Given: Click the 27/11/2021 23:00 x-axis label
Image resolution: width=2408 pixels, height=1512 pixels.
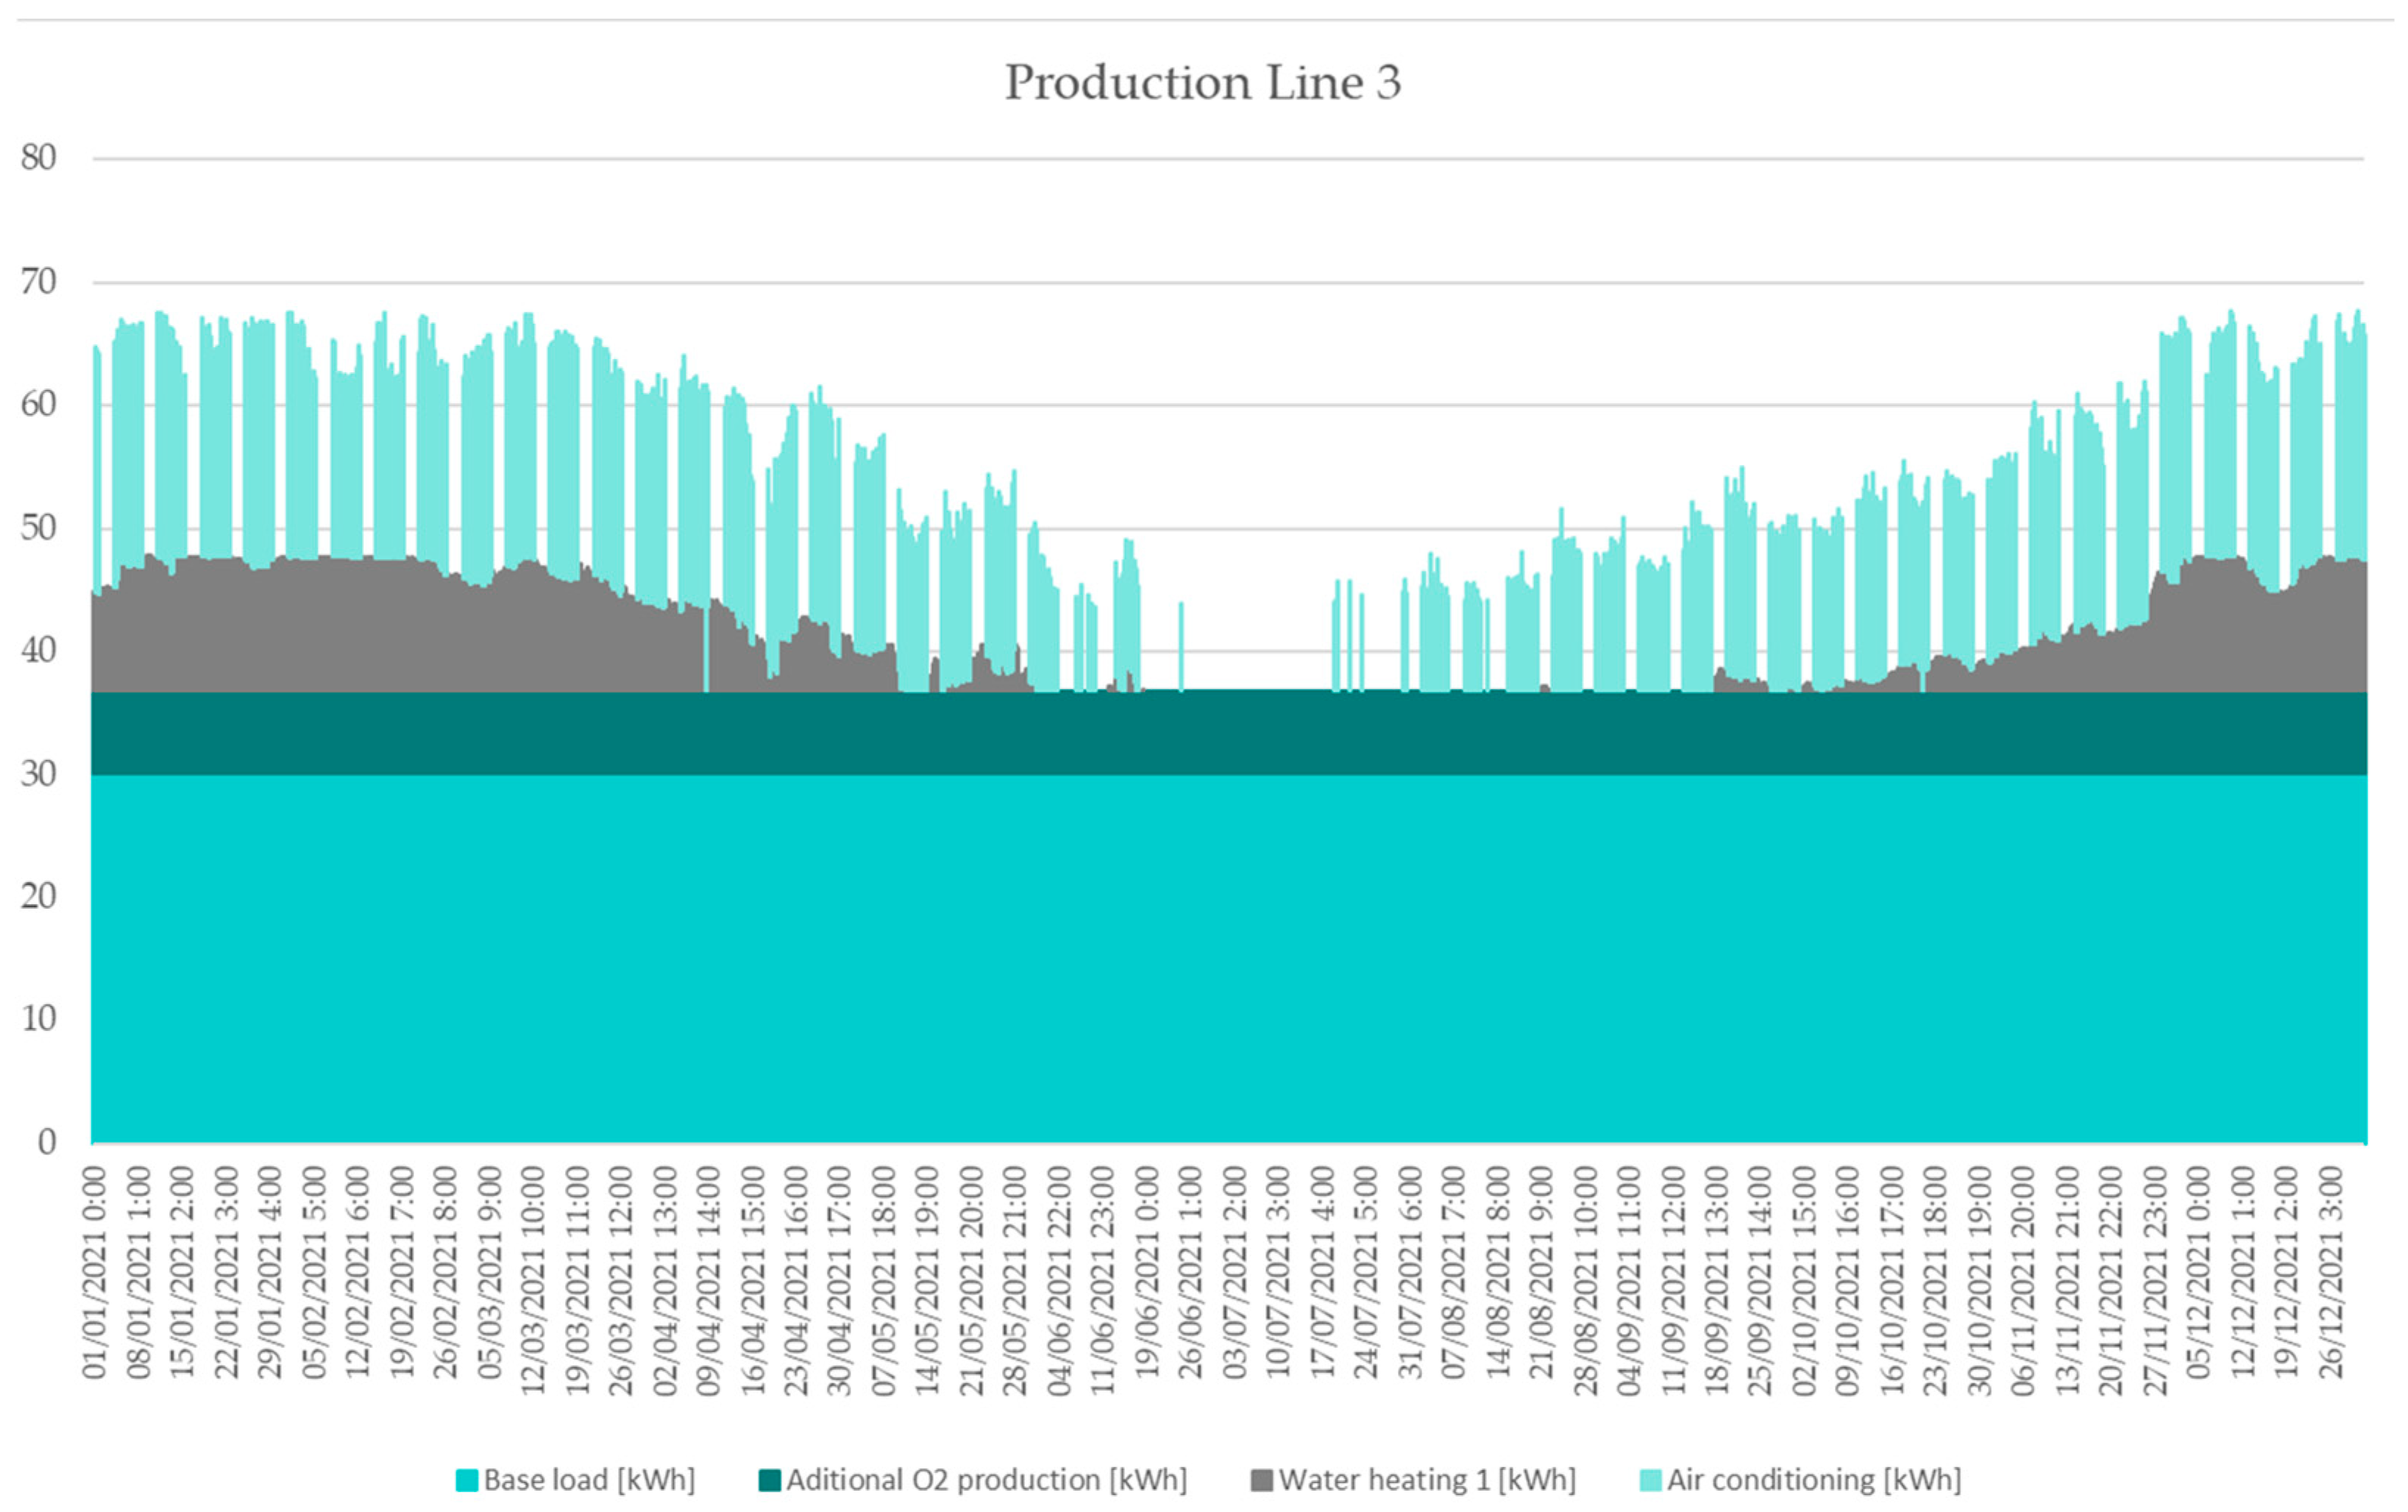Looking at the screenshot, I should (x=2155, y=1280).
